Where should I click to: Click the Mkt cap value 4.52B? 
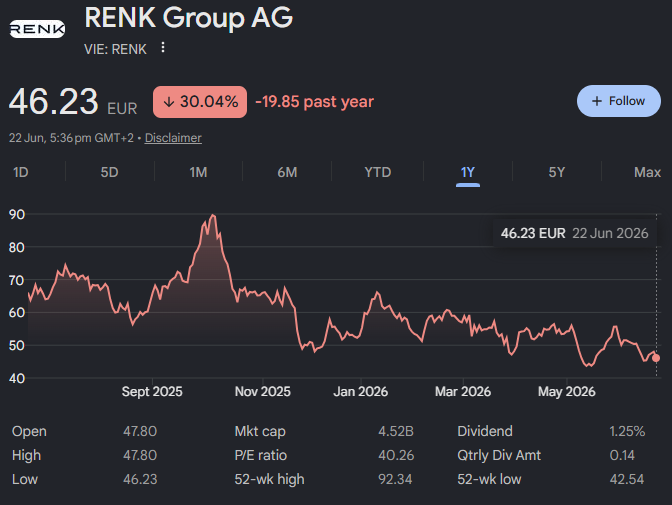(x=396, y=431)
